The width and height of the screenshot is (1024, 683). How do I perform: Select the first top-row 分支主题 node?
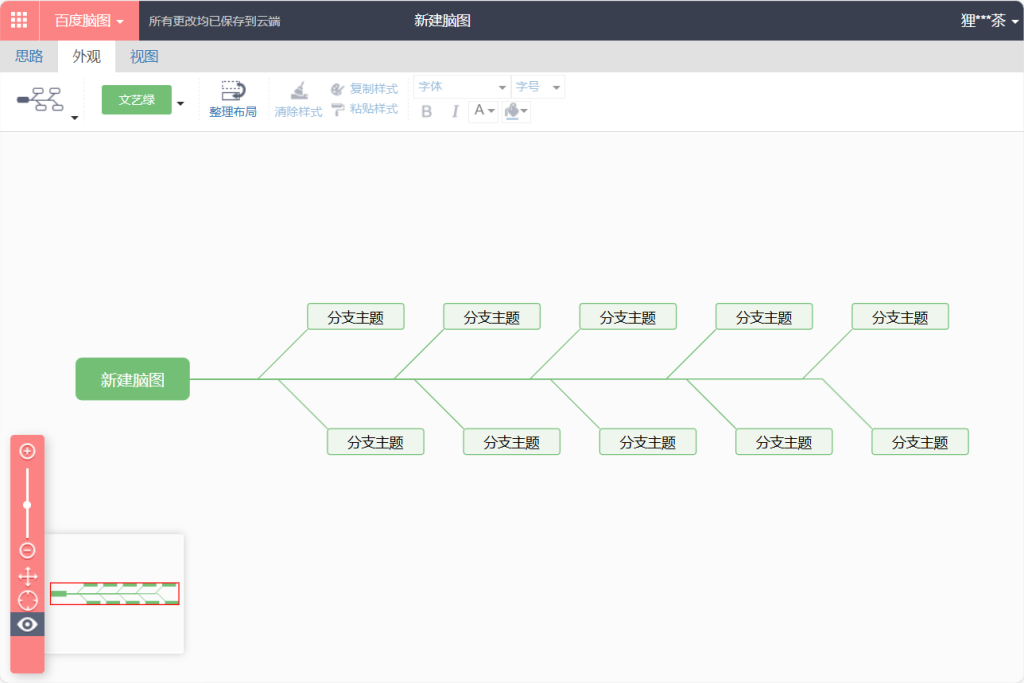(x=356, y=317)
